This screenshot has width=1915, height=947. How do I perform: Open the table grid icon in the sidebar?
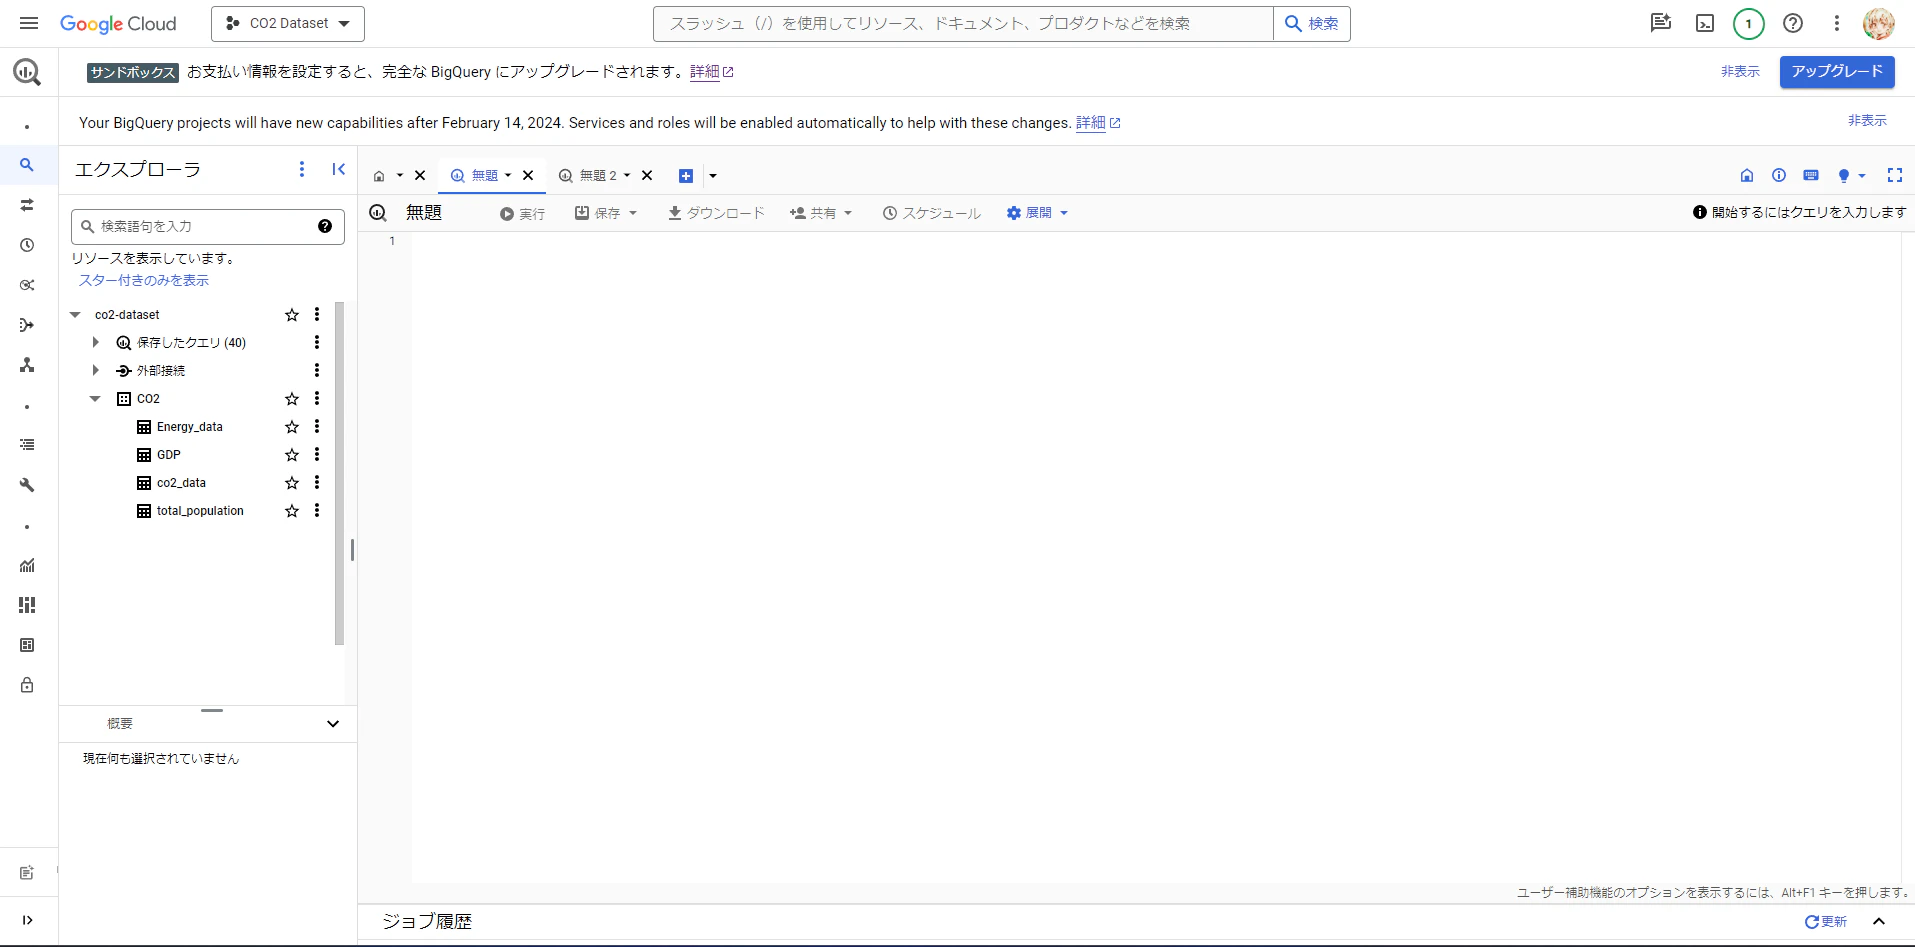(x=27, y=645)
